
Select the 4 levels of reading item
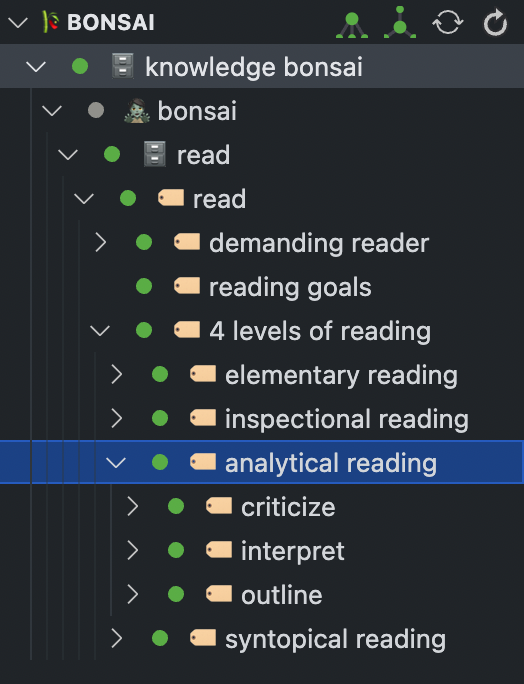tap(320, 331)
